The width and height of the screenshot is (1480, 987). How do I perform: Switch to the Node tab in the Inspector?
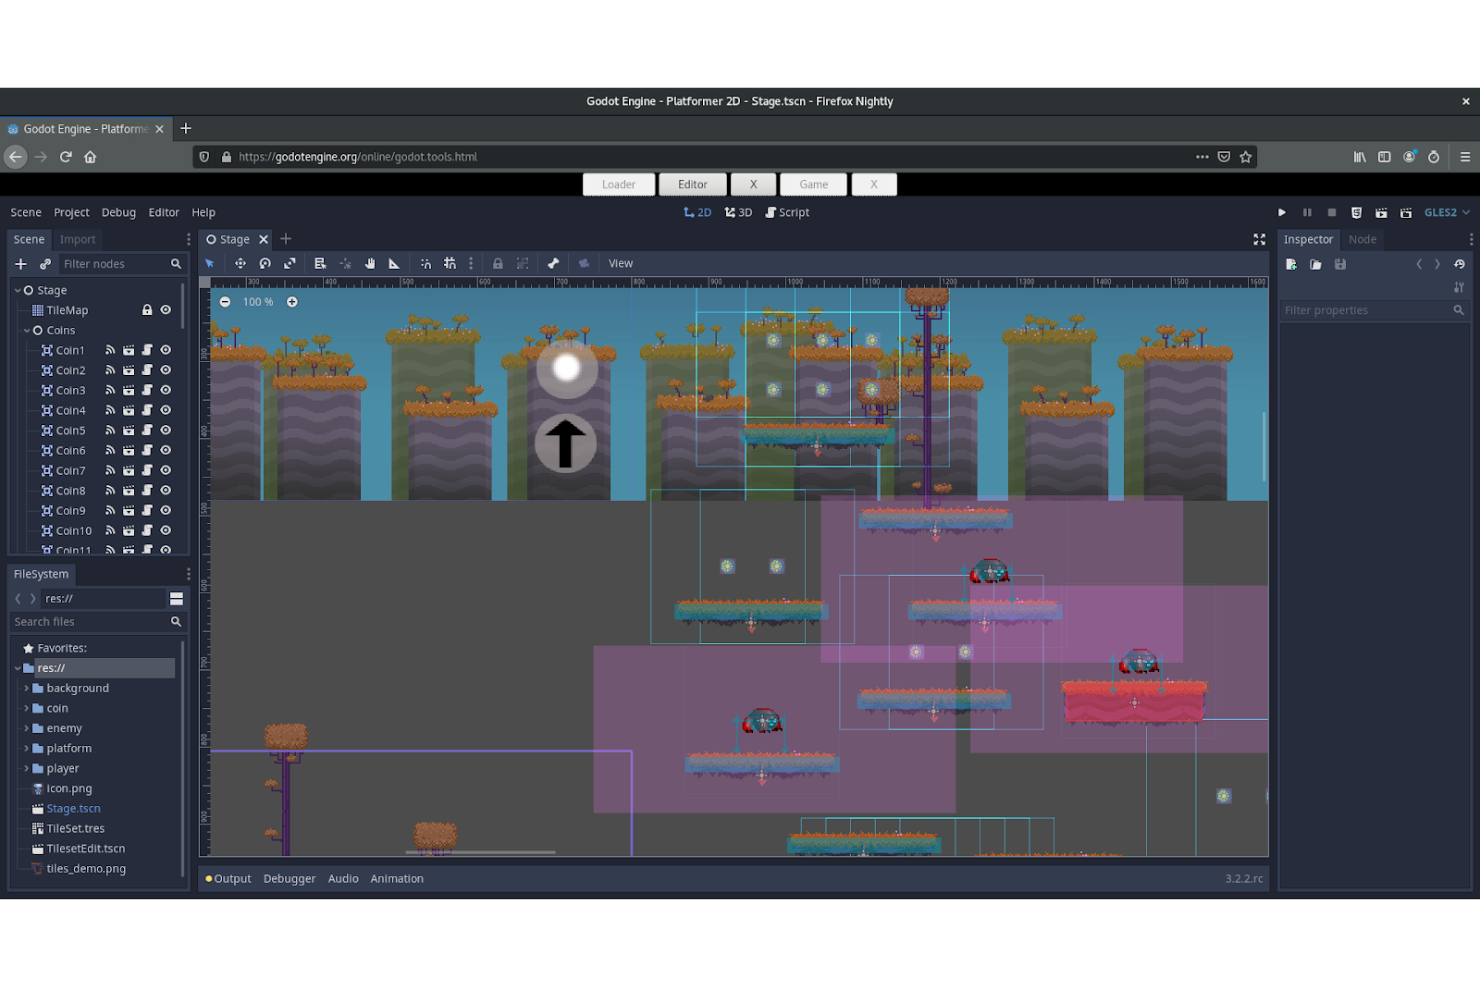[x=1362, y=239]
